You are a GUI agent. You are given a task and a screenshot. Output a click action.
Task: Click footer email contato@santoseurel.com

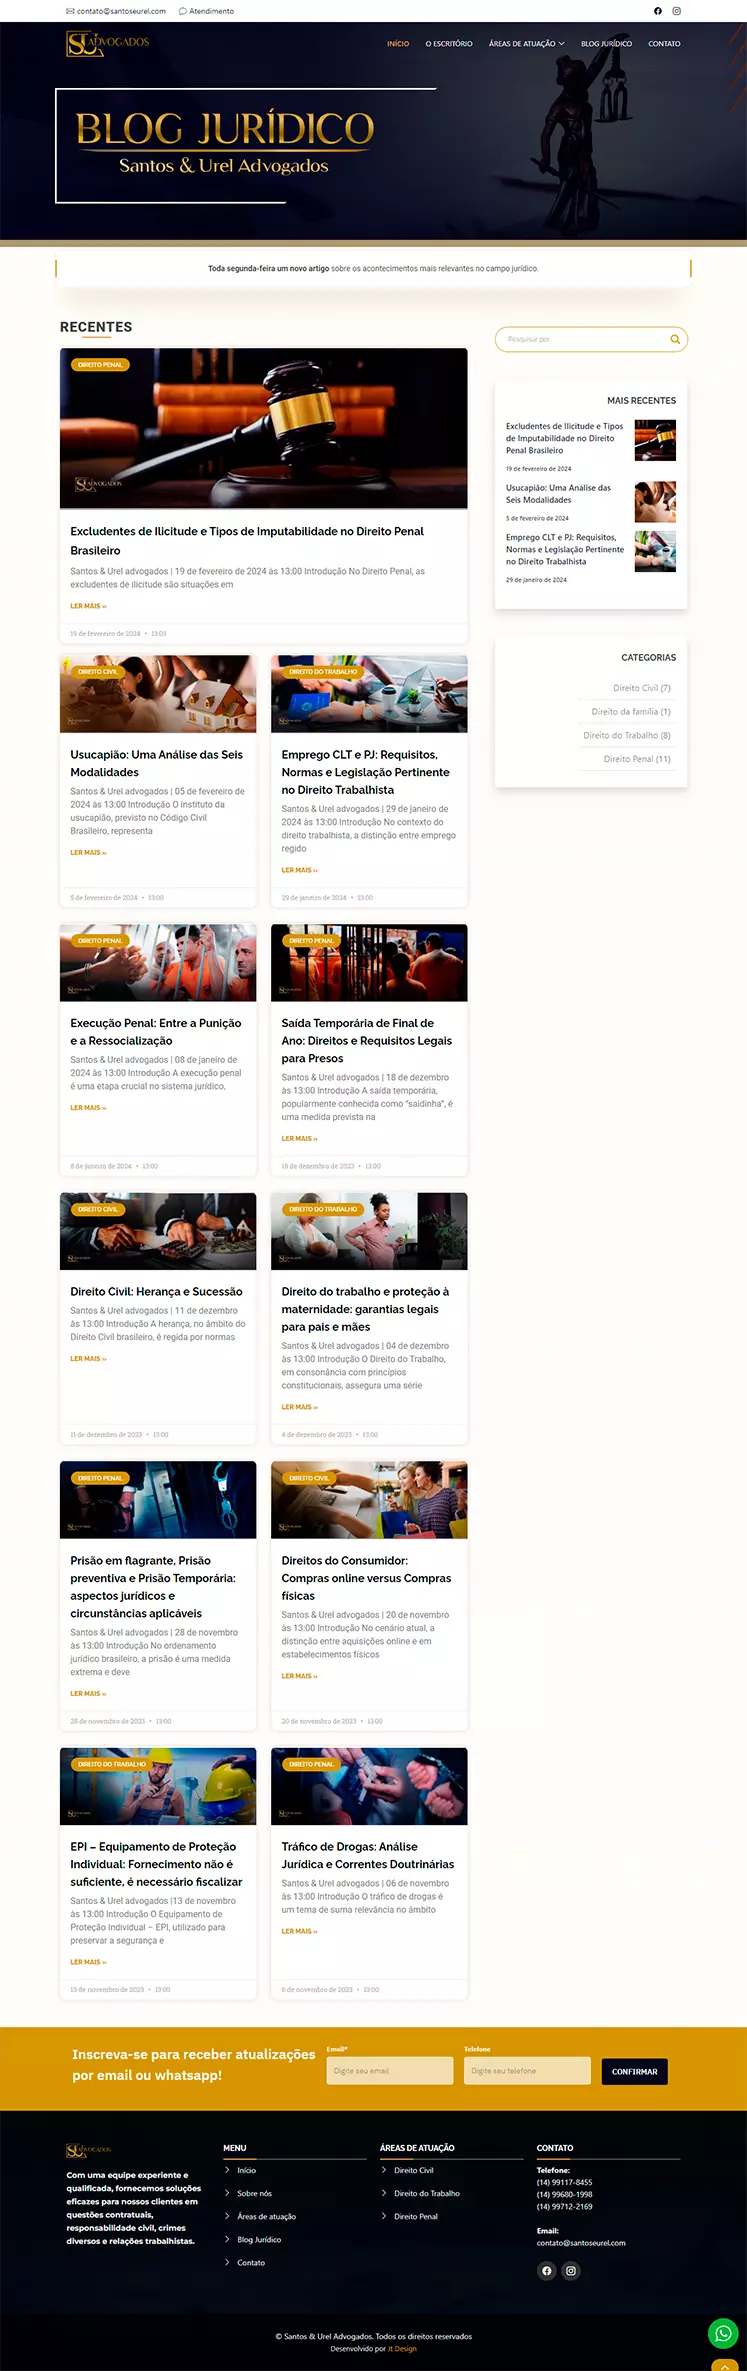(581, 2243)
